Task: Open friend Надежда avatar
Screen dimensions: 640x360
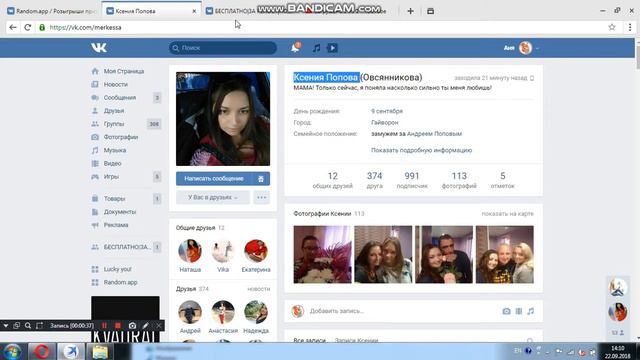Action: (x=256, y=312)
